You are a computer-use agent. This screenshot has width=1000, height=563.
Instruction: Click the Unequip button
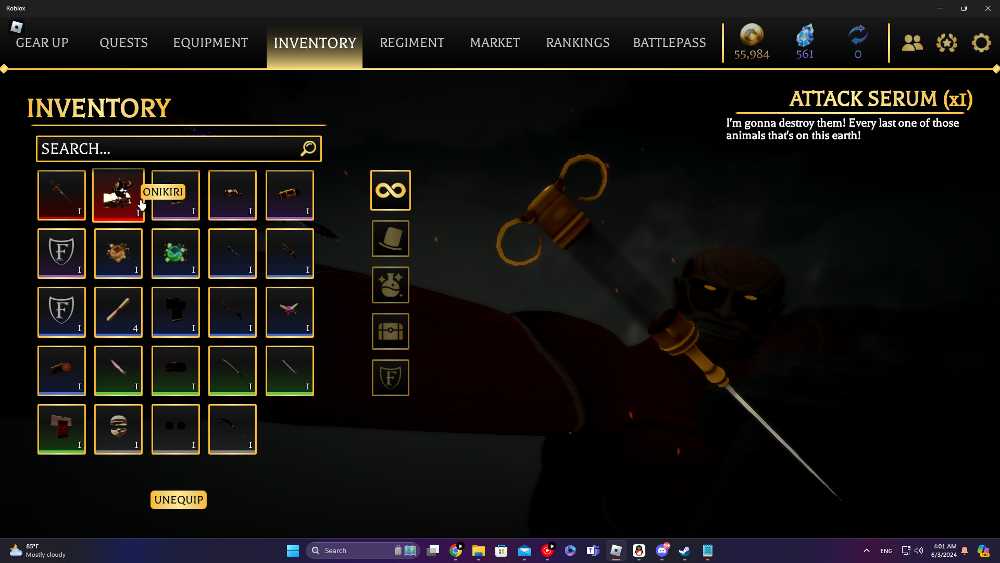[x=179, y=500]
